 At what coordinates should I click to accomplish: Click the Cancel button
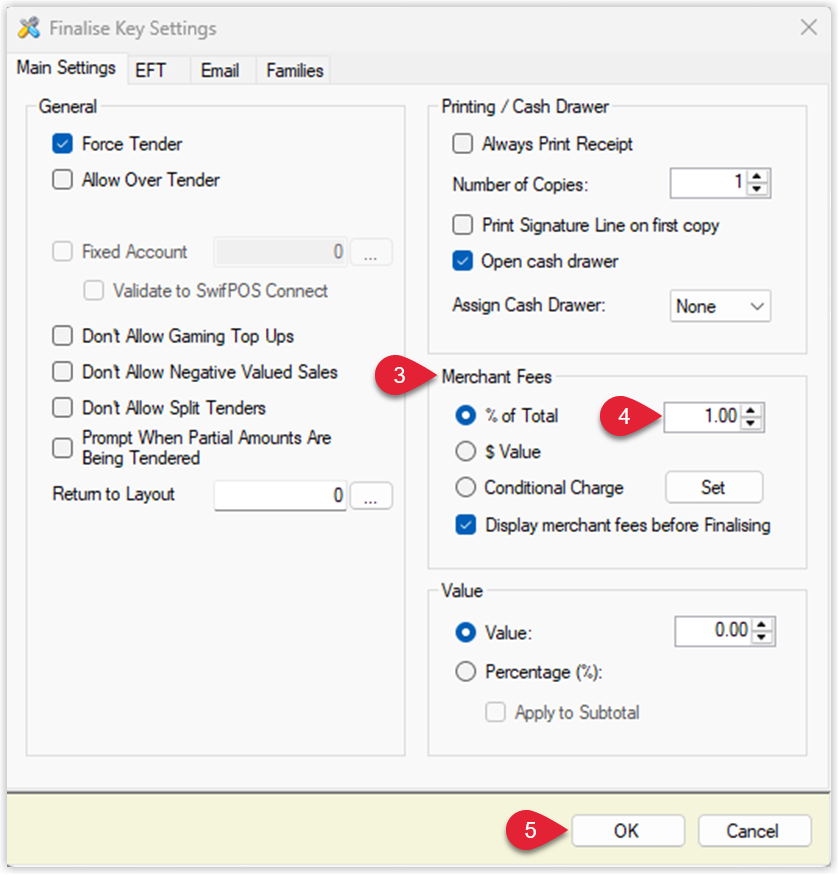tap(754, 830)
